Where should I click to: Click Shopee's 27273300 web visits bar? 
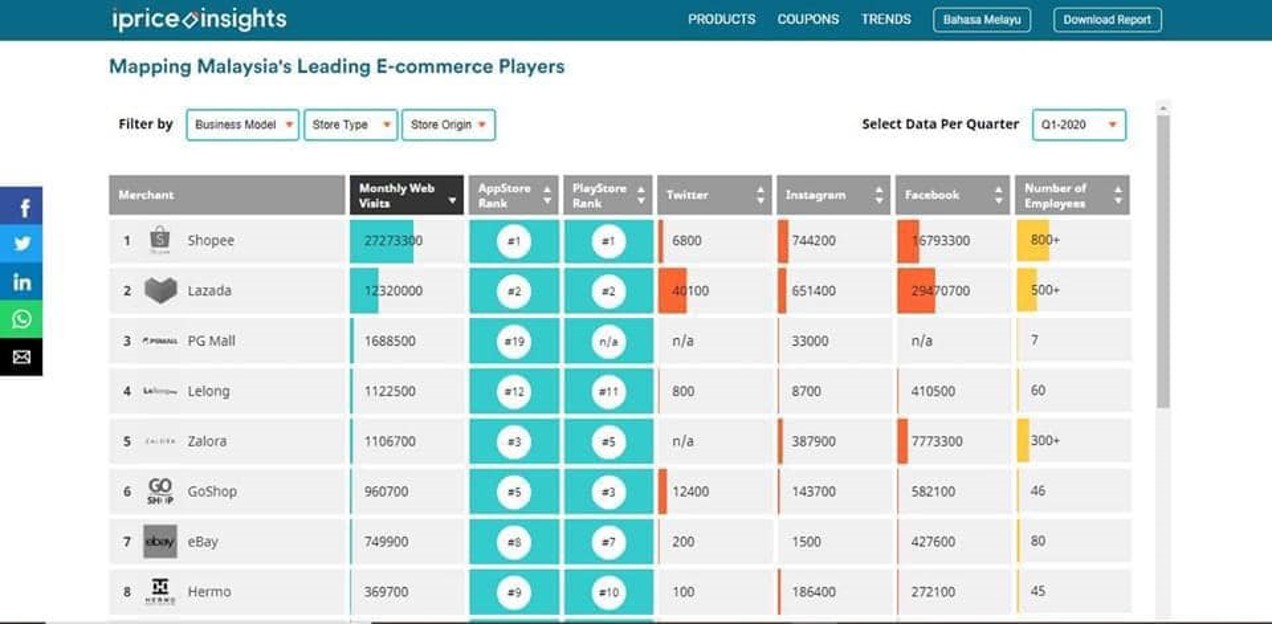point(382,241)
